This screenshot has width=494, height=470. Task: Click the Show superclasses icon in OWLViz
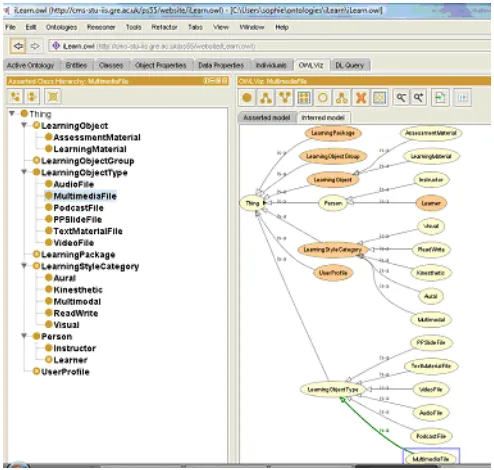point(285,98)
